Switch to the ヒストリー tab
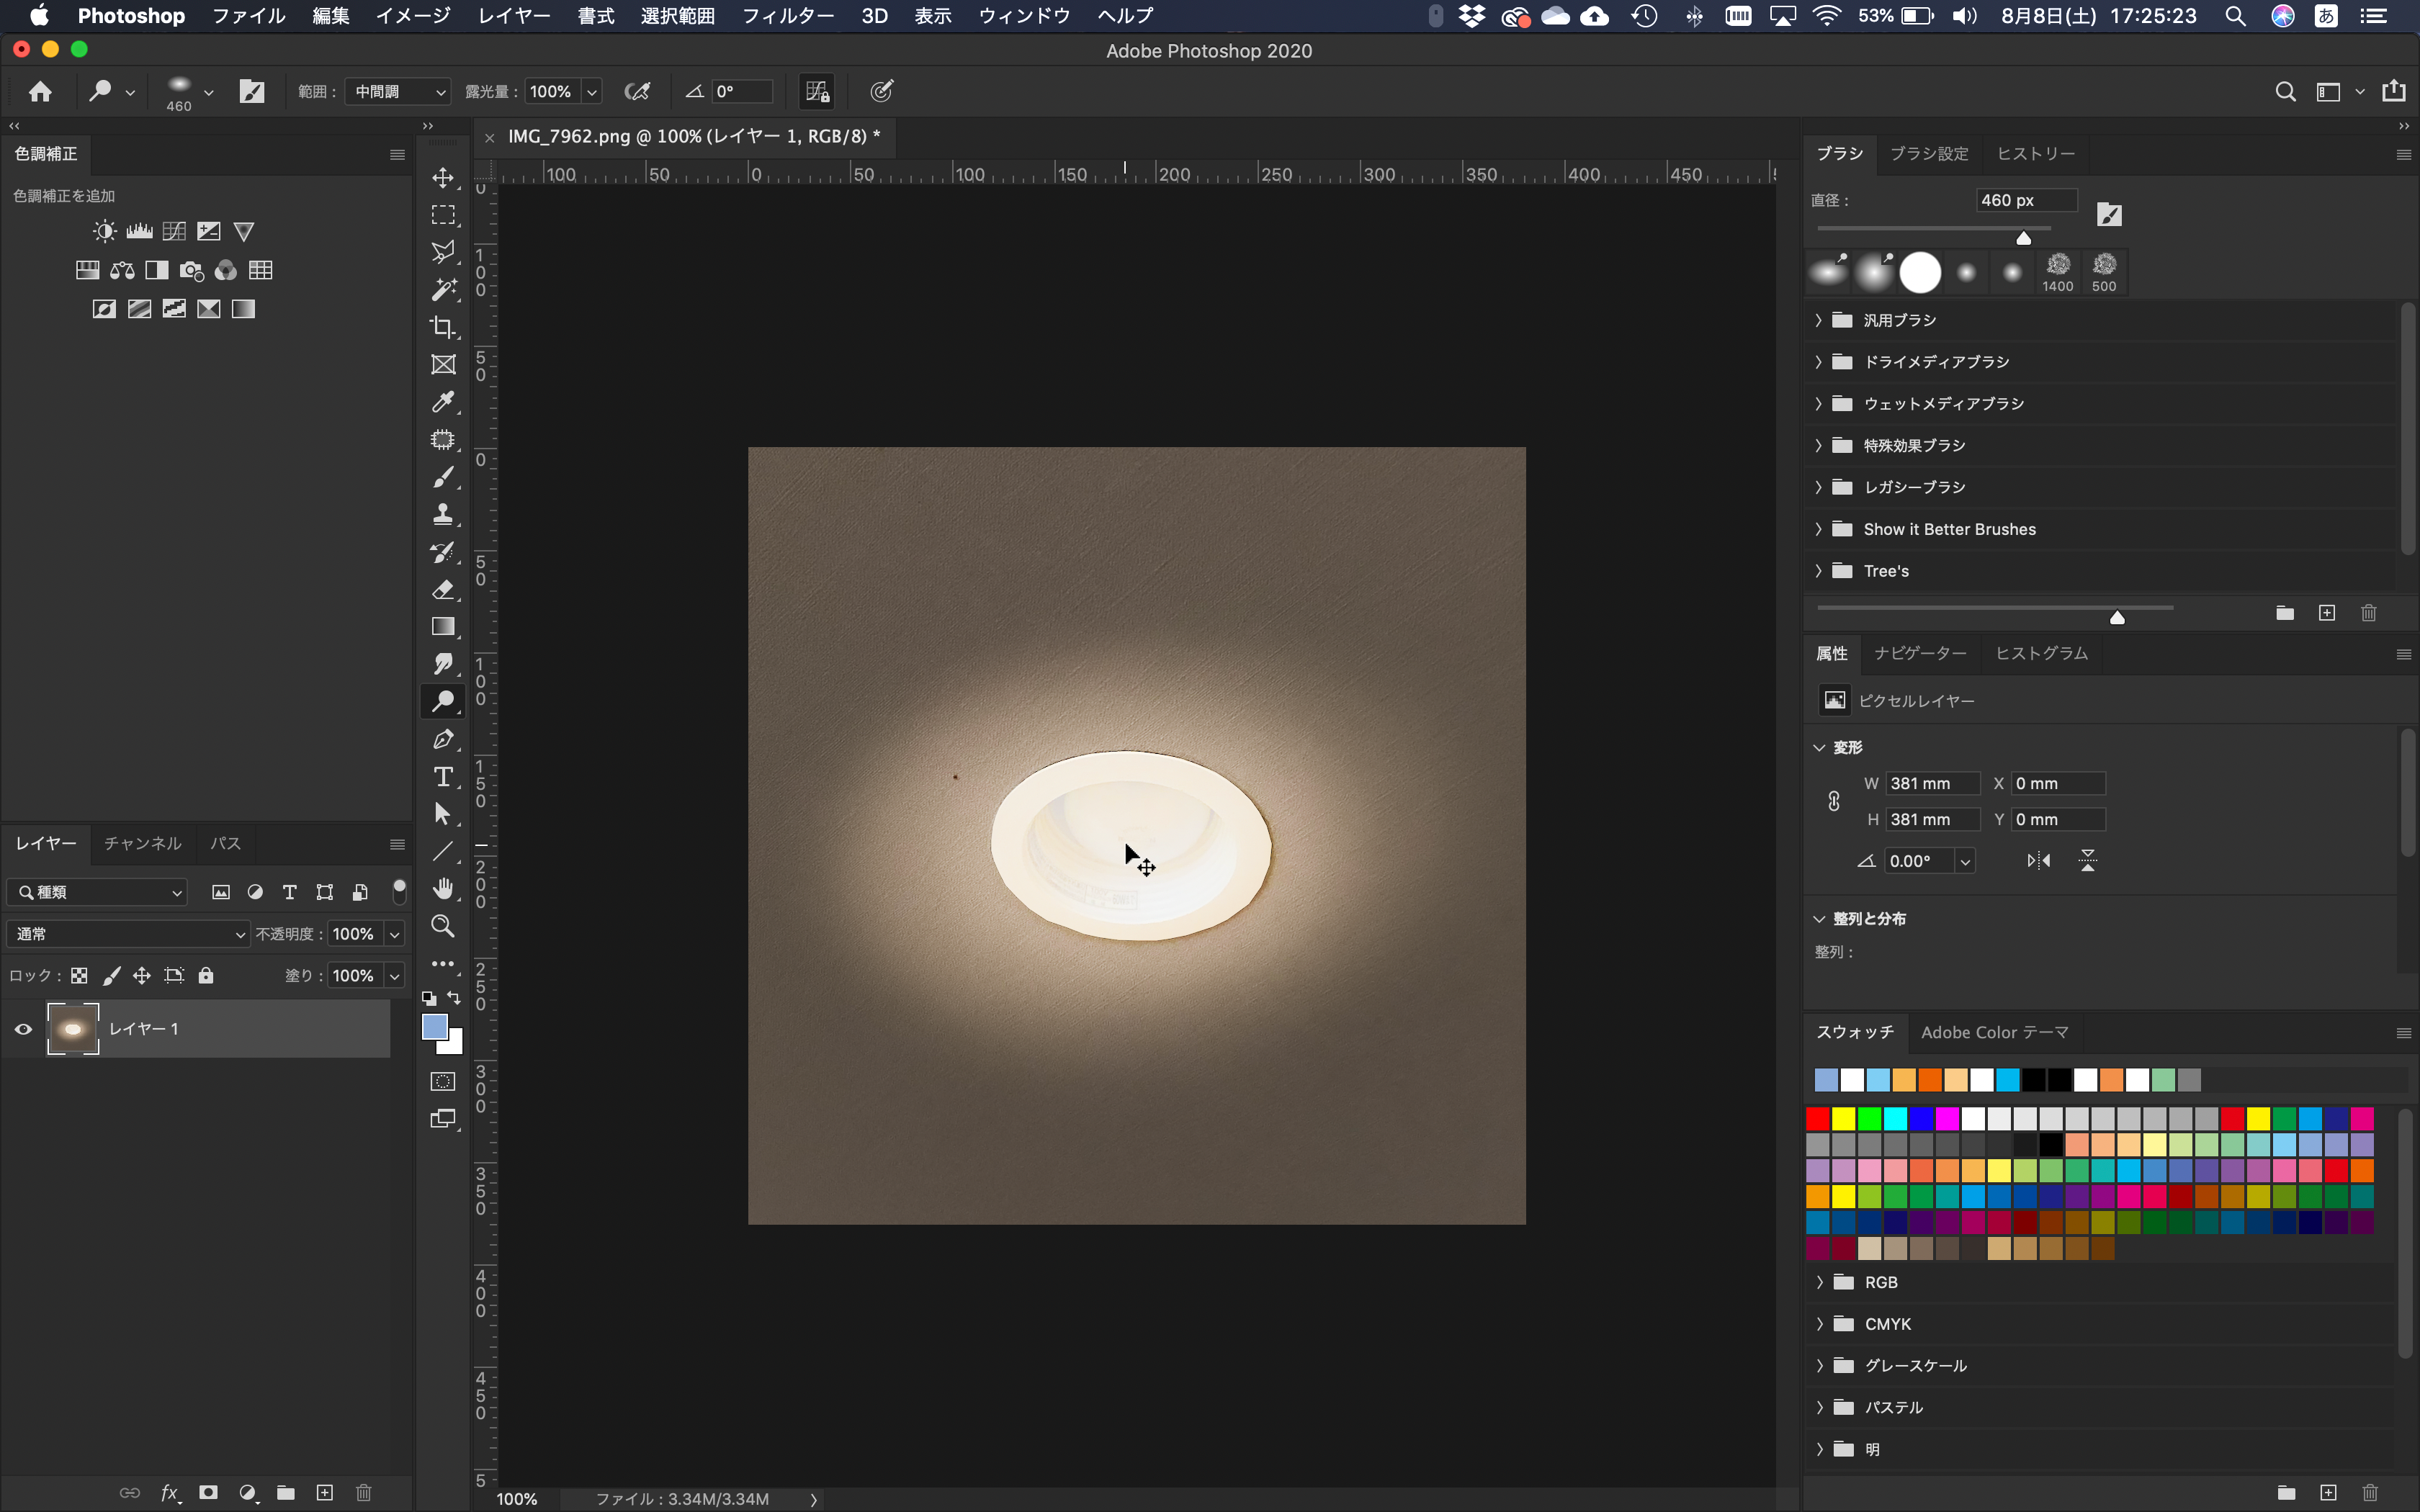This screenshot has height=1512, width=2420. tap(2035, 154)
